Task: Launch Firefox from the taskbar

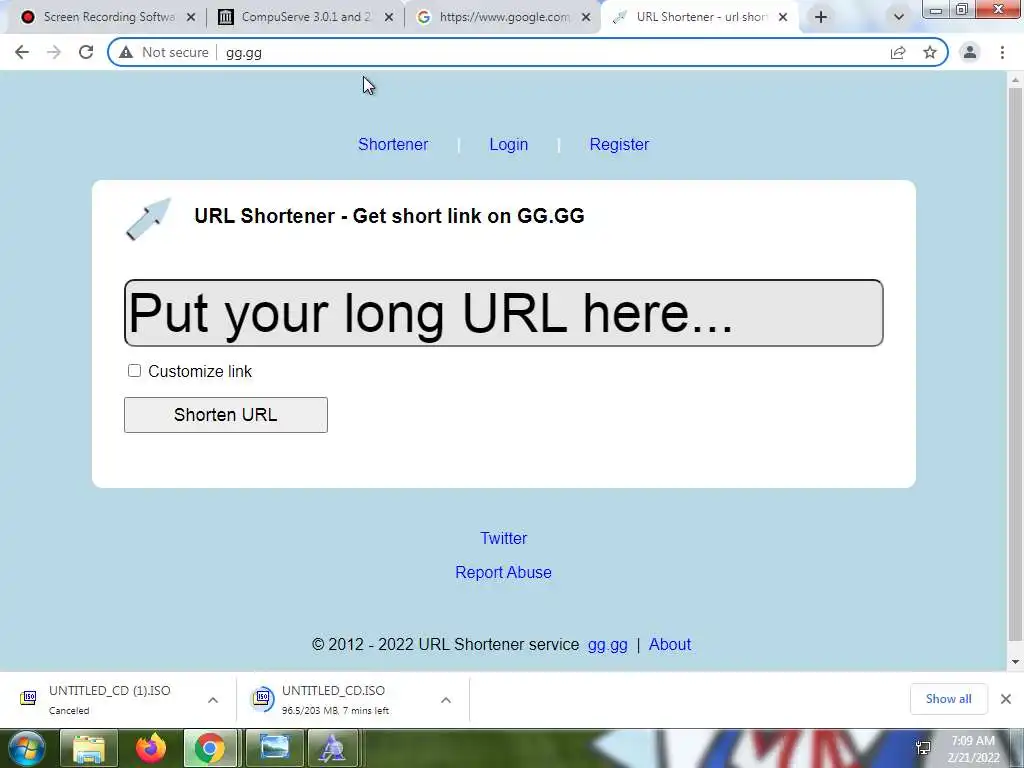Action: (151, 748)
